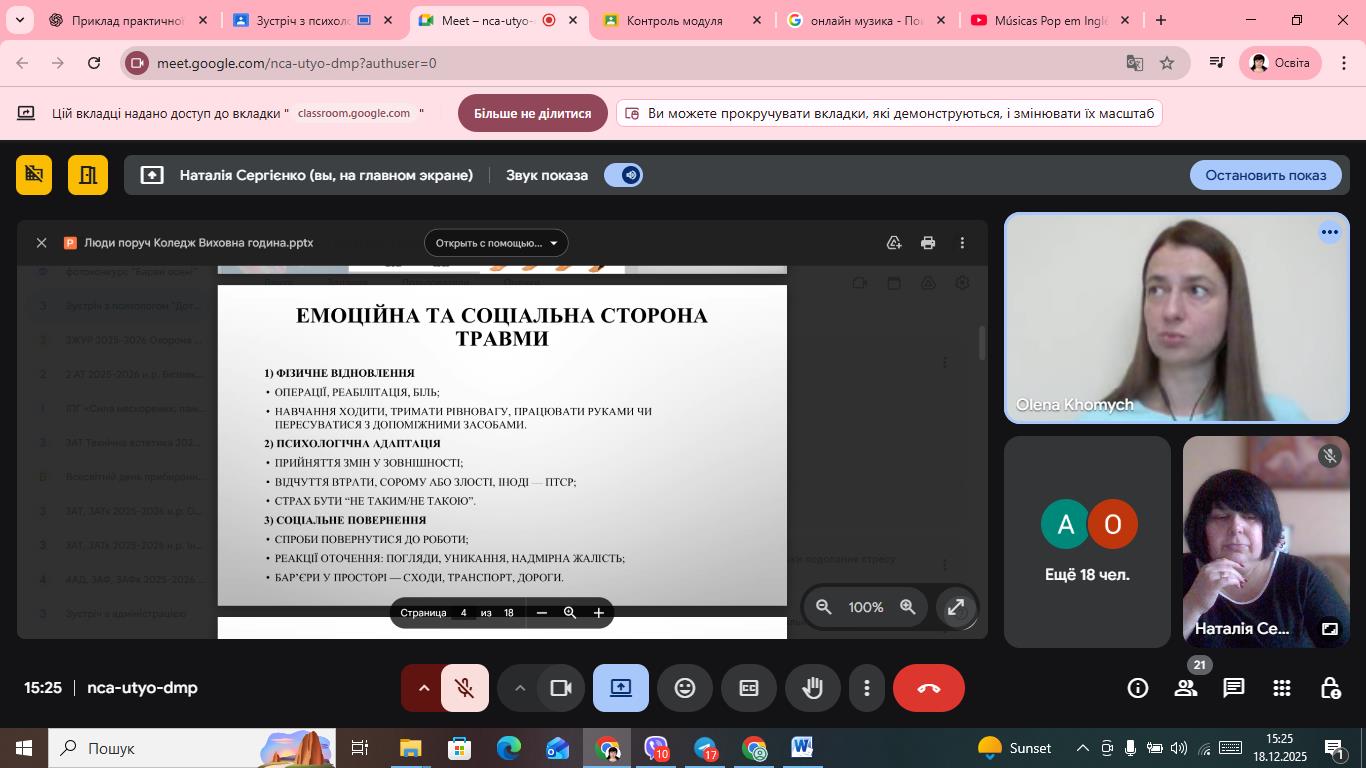Expand the microphone audio settings arrow

(x=423, y=688)
